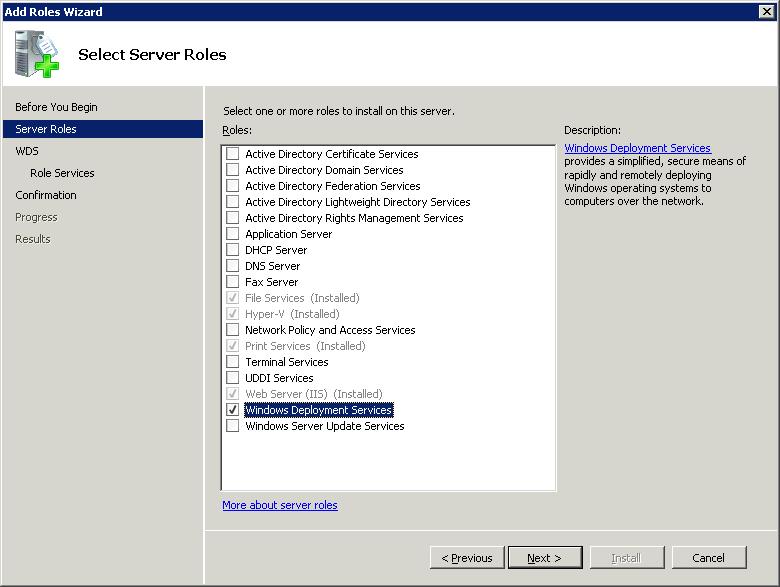
Task: Select the Web Server (IIS) (Installed) label
Action: (x=313, y=394)
